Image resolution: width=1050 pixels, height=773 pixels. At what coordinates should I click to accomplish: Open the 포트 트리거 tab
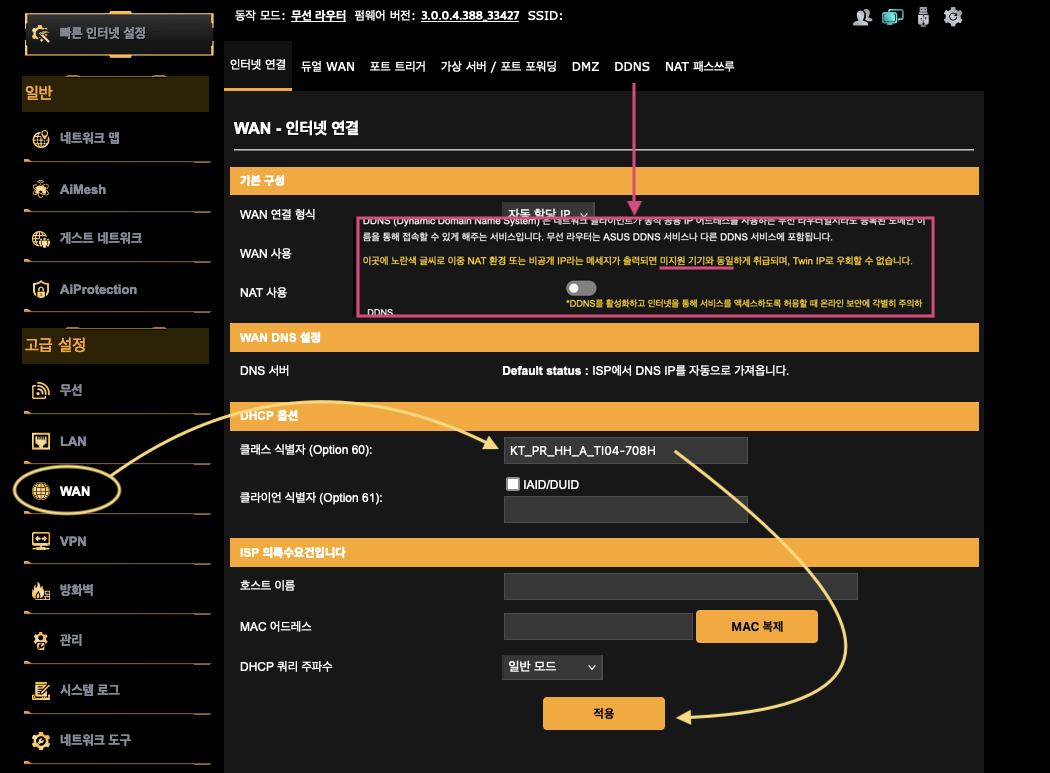point(398,66)
